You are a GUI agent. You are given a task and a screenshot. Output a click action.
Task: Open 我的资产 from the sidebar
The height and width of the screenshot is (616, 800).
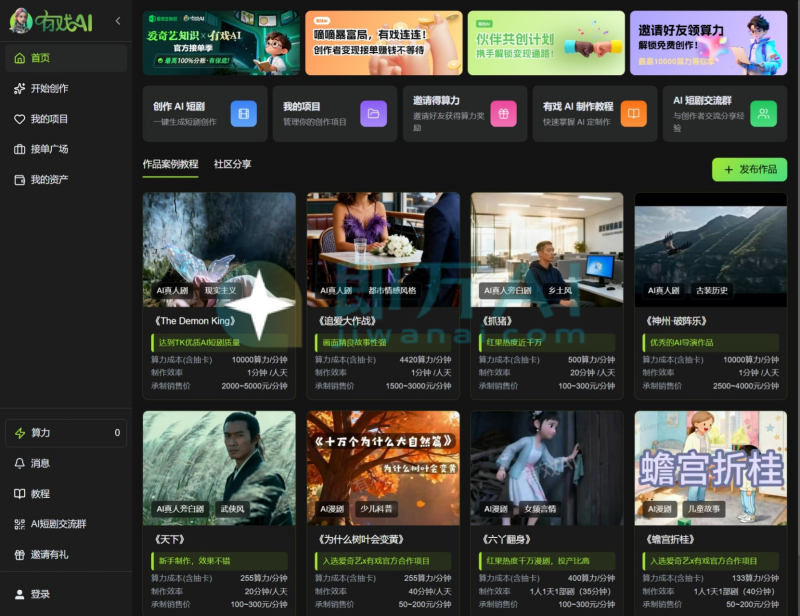[49, 180]
